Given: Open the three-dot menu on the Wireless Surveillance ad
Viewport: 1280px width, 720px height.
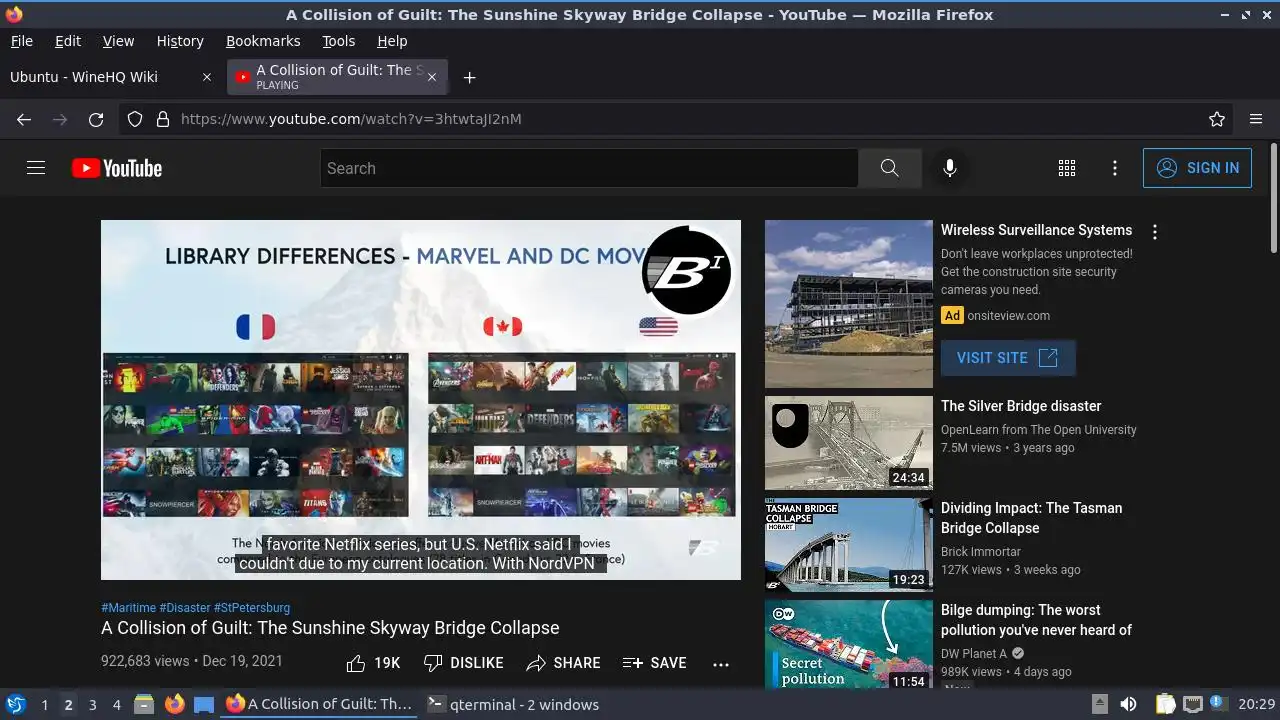Looking at the screenshot, I should click(x=1155, y=232).
